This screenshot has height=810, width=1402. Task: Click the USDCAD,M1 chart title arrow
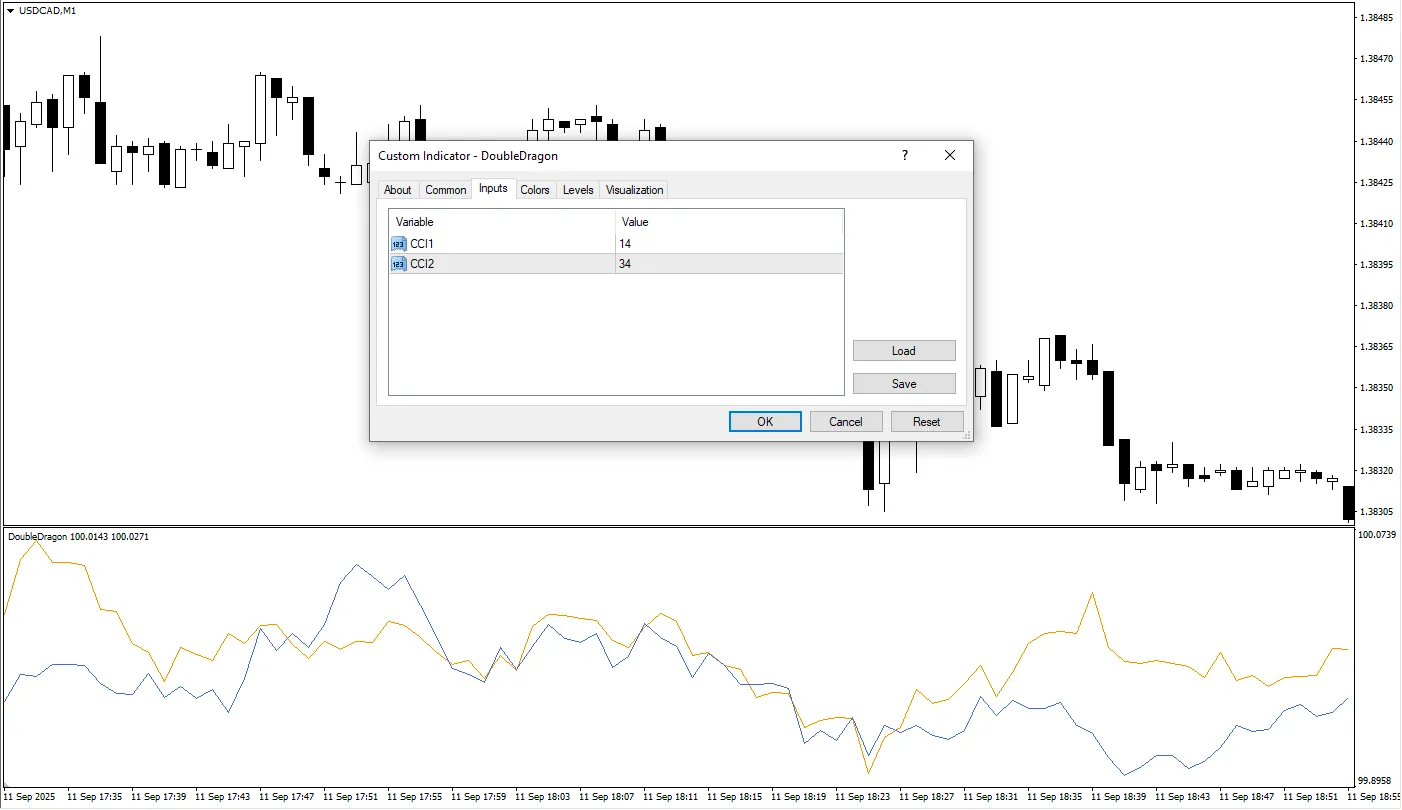click(10, 10)
